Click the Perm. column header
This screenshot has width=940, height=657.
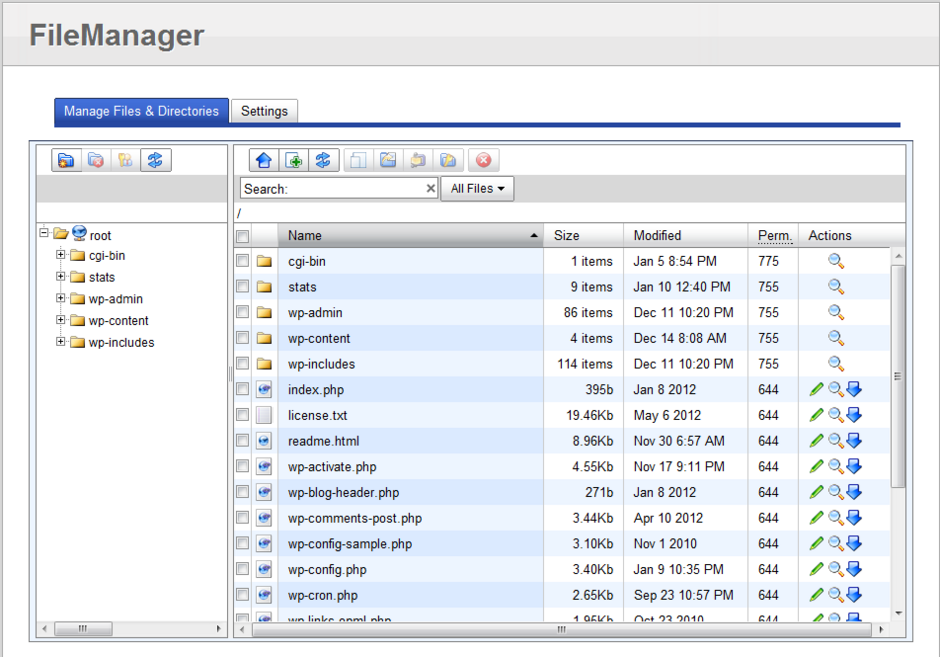(x=775, y=236)
